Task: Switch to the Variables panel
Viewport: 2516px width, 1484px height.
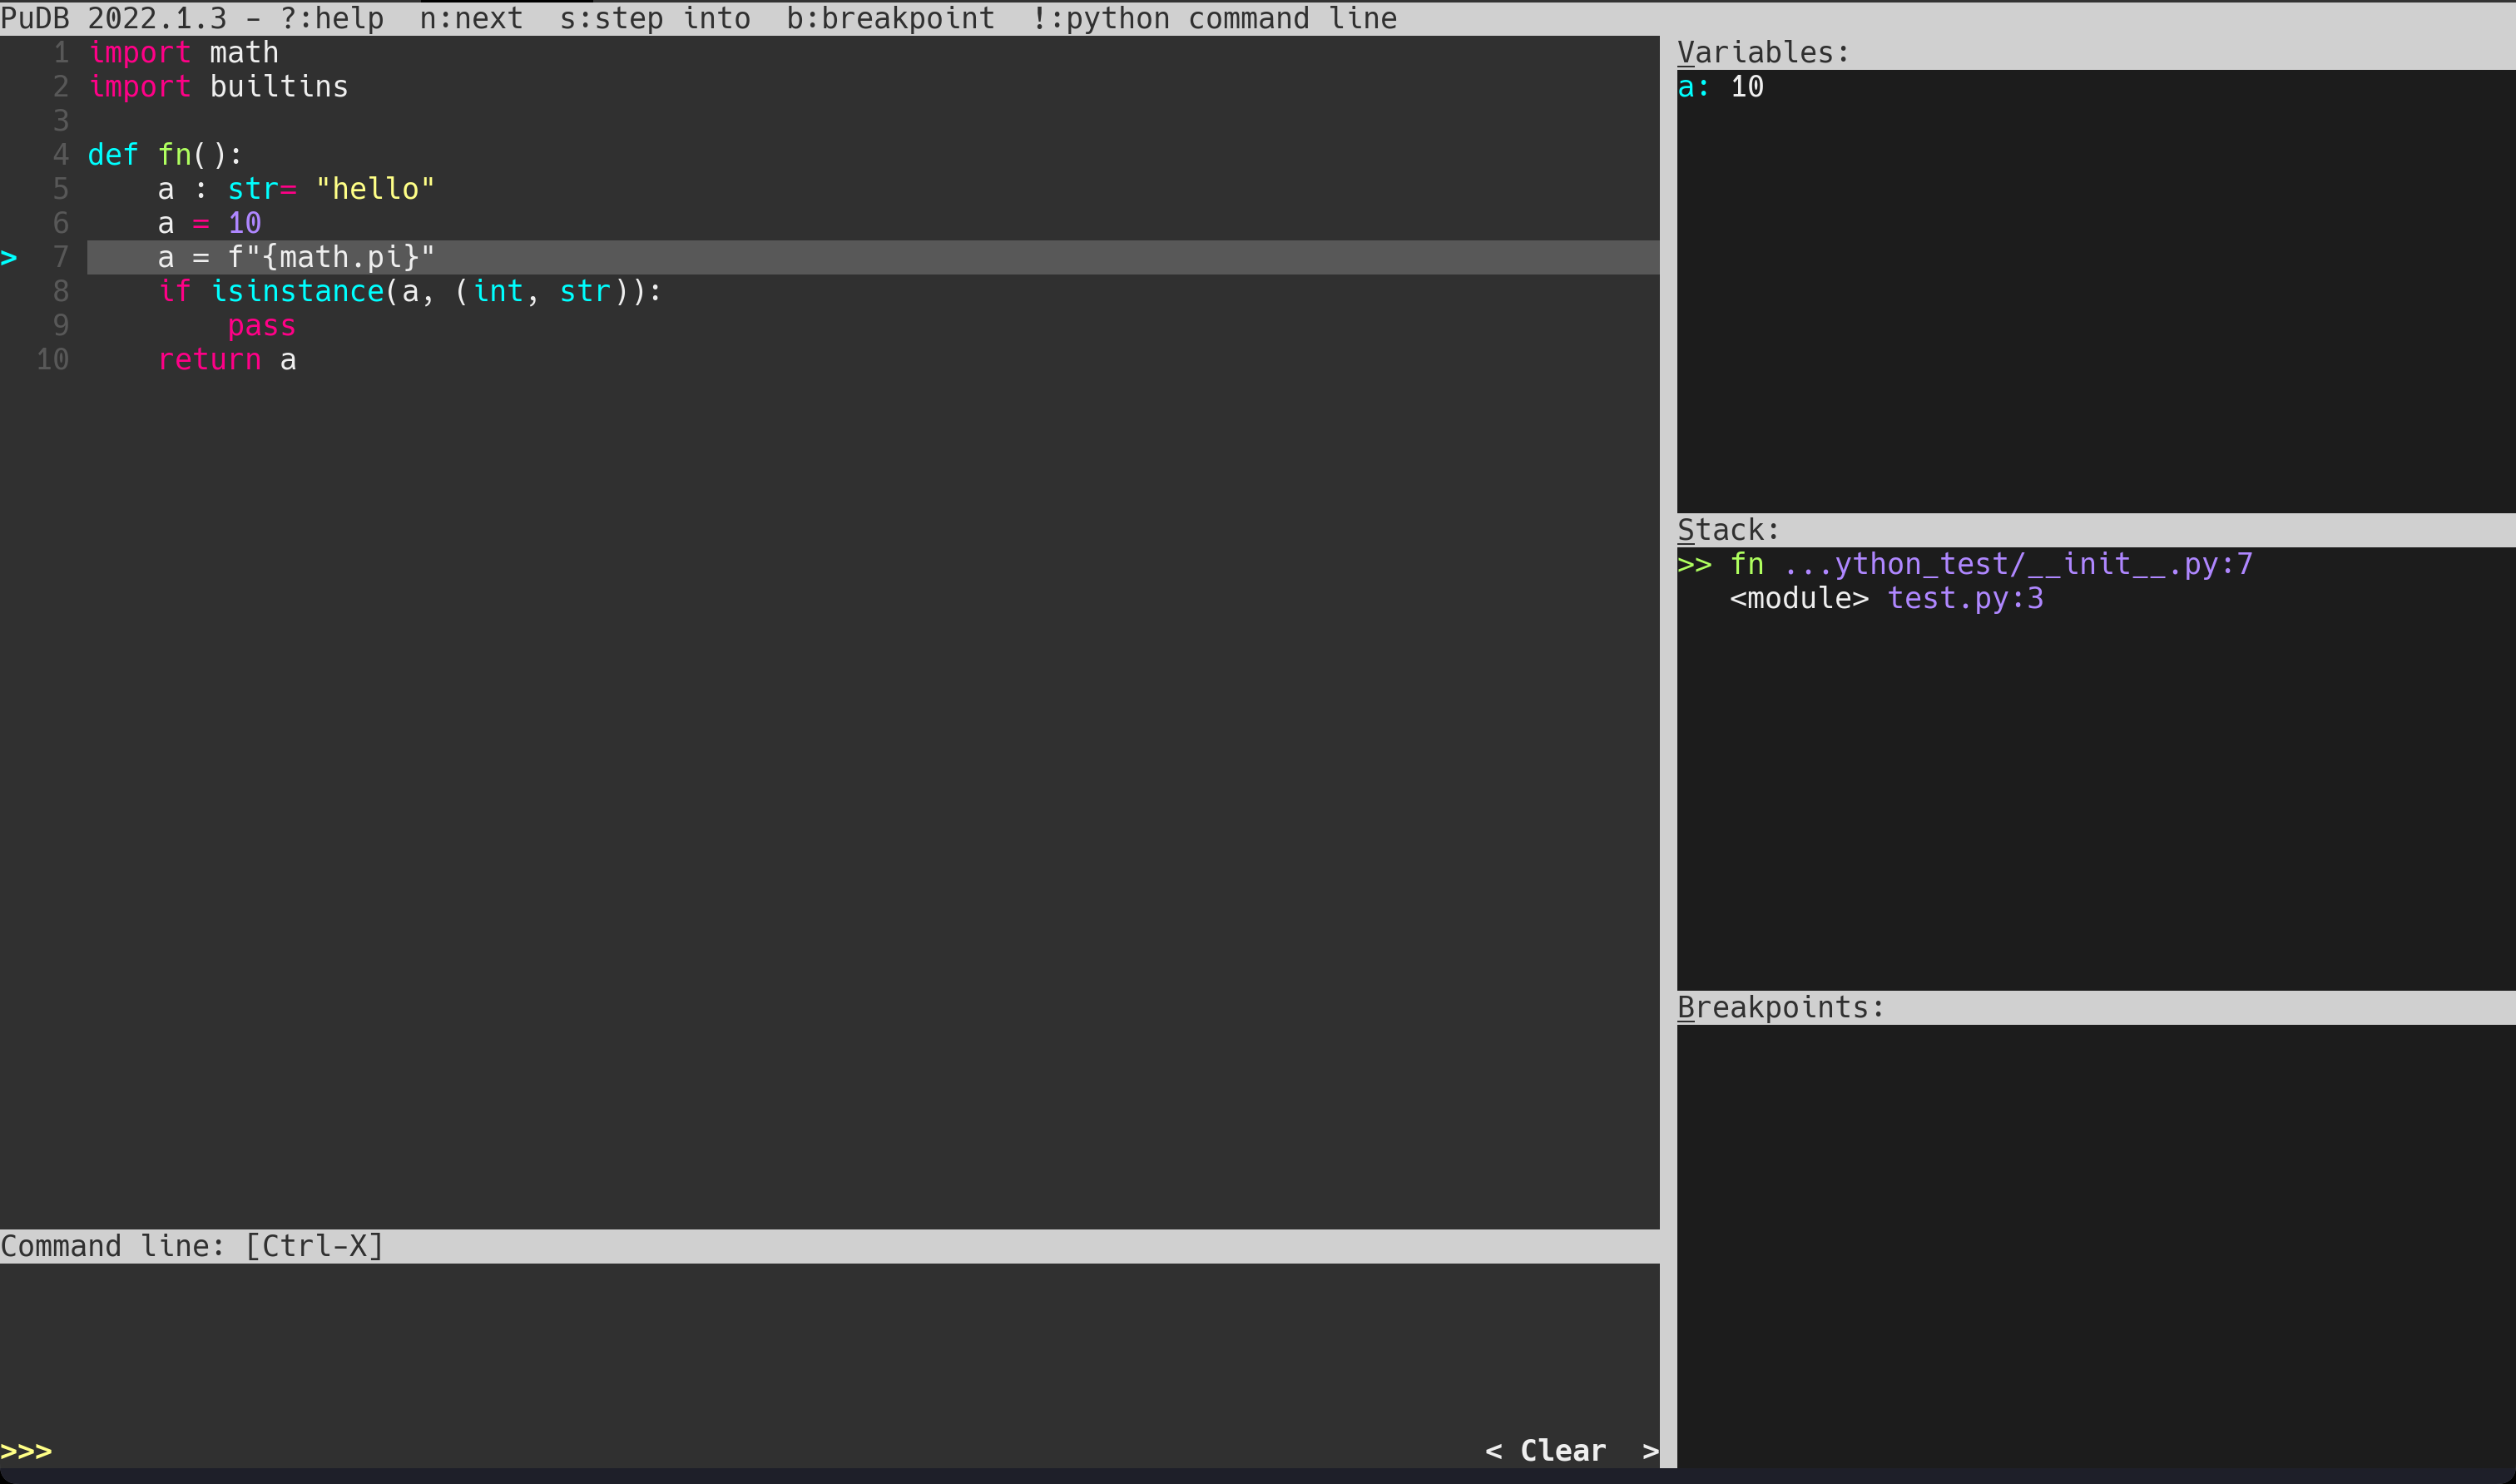Action: [1763, 51]
